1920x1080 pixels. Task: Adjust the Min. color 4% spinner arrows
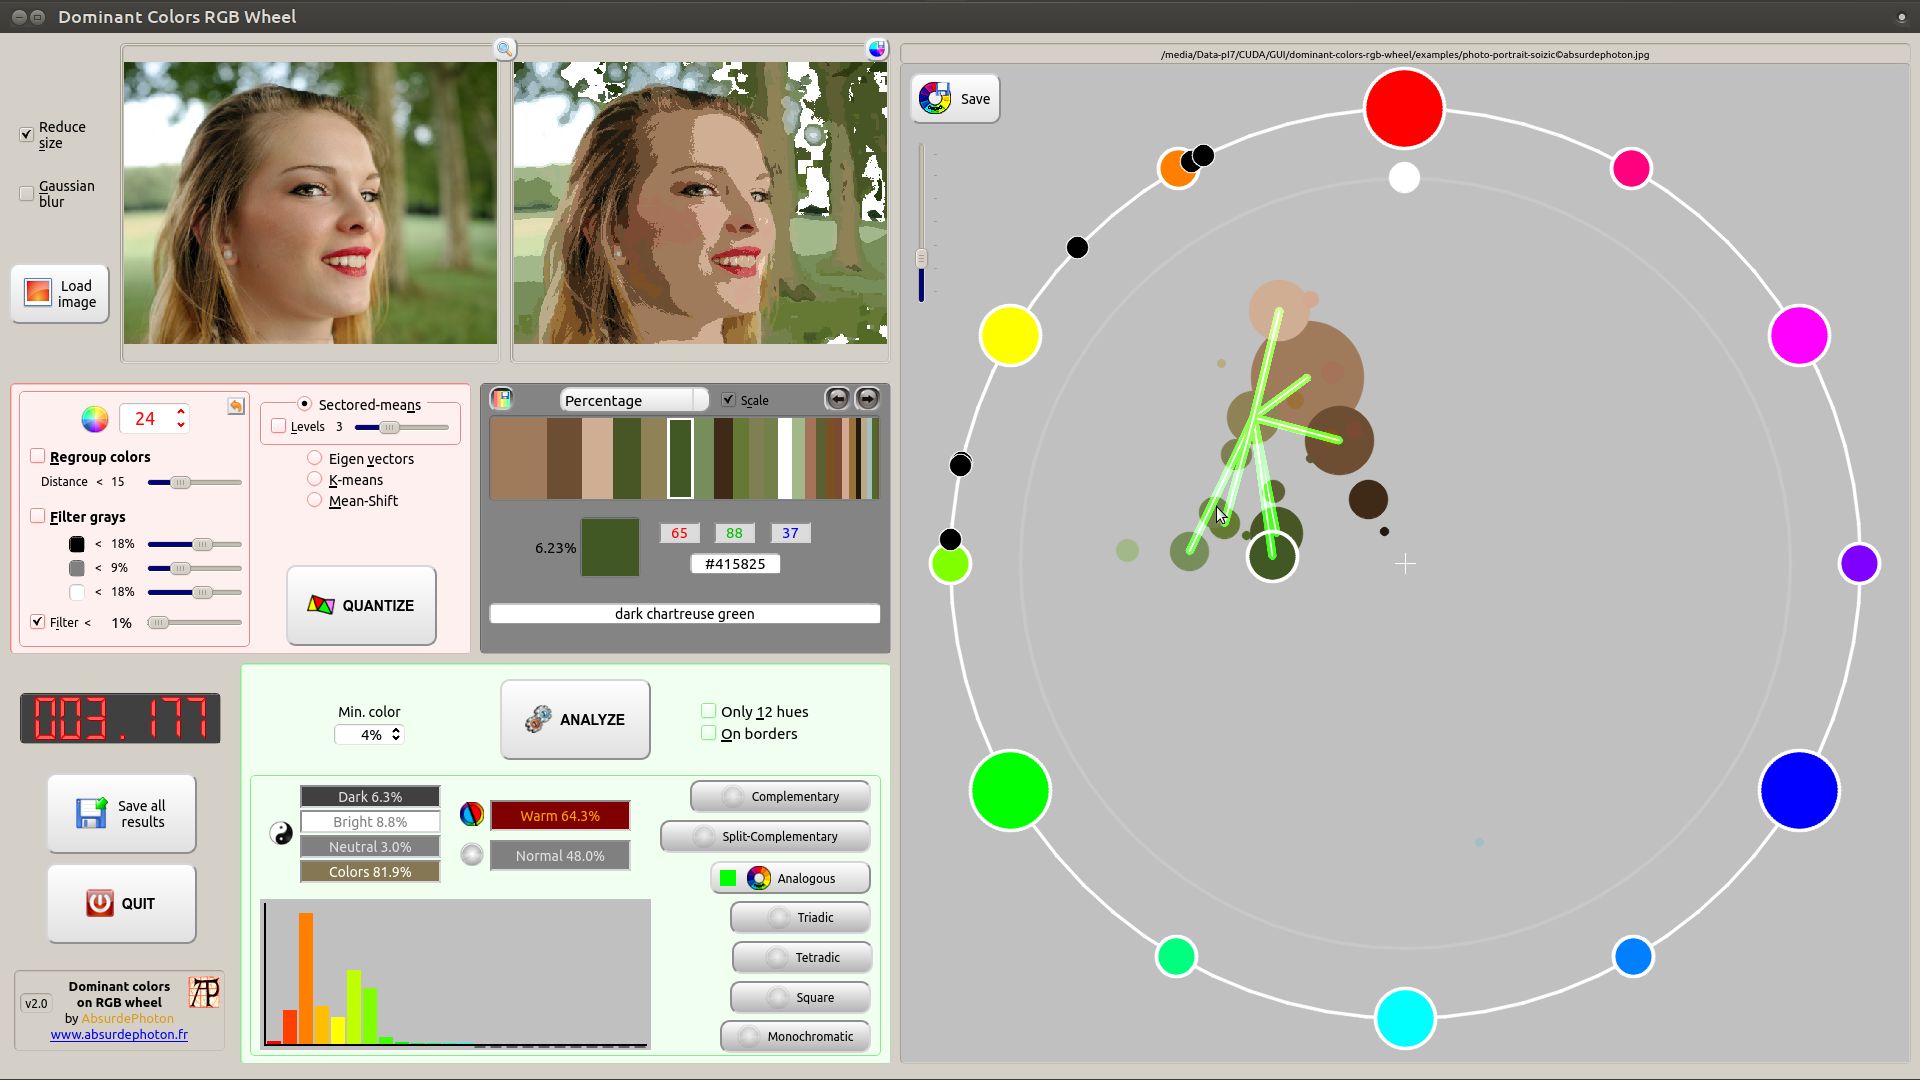coord(396,734)
